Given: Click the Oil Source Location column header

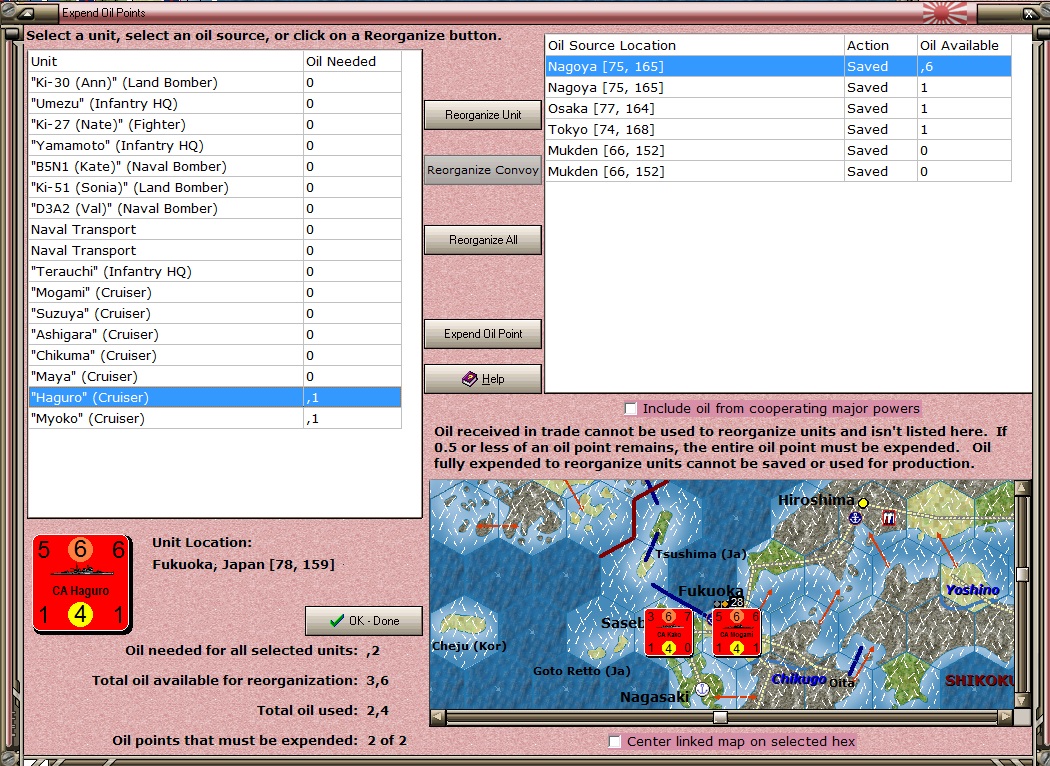Looking at the screenshot, I should [694, 46].
